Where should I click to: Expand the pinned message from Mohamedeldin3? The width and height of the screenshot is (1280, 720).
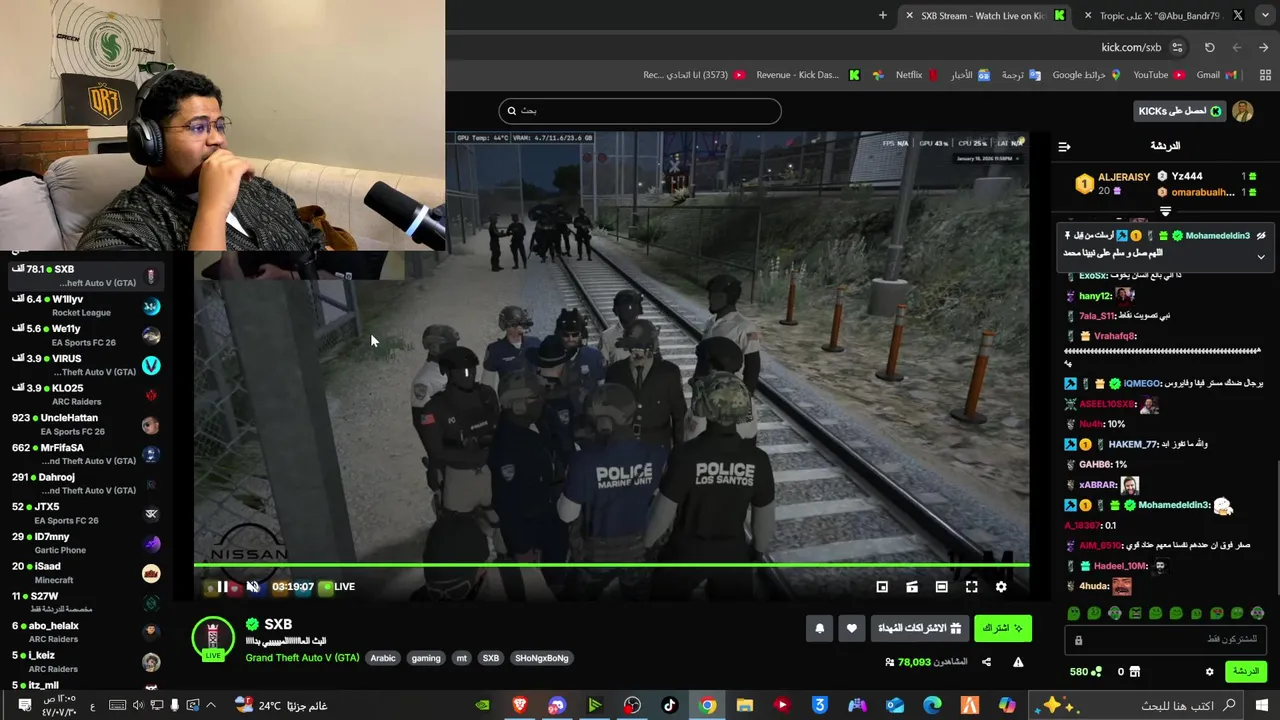(1261, 257)
